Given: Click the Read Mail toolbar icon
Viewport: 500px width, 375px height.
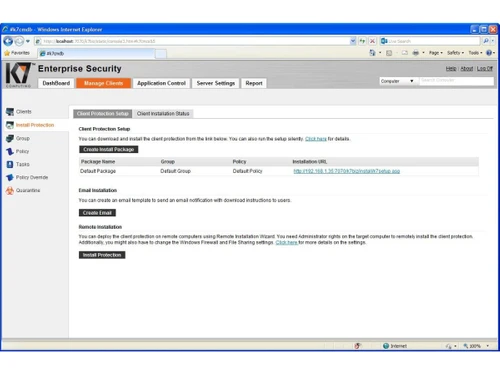Looking at the screenshot, I should coord(405,53).
